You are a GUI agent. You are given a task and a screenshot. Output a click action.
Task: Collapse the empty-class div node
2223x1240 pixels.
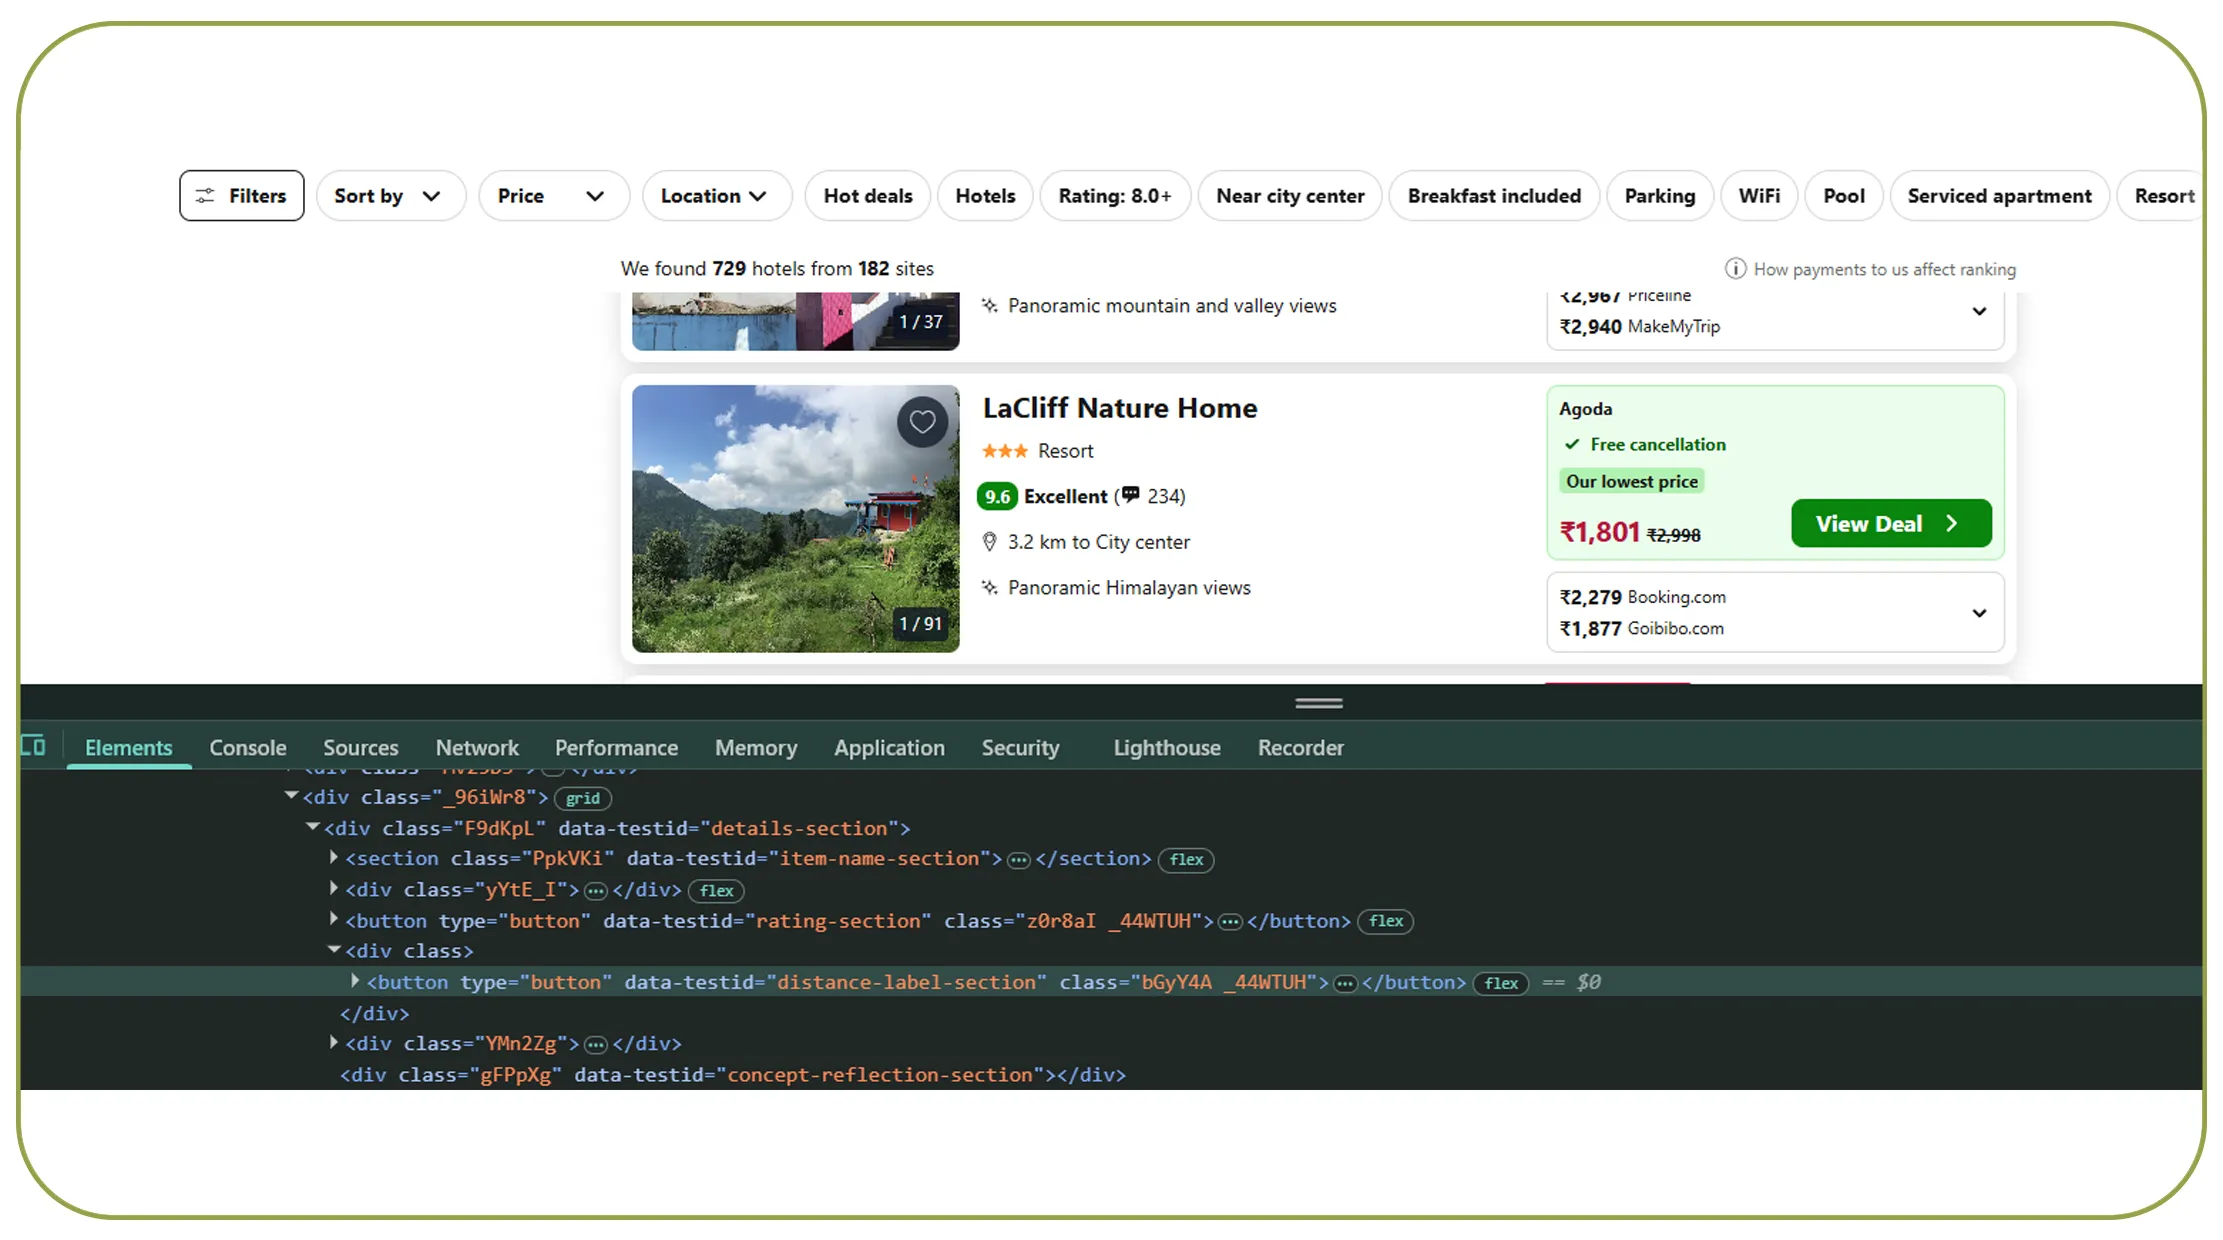point(334,950)
